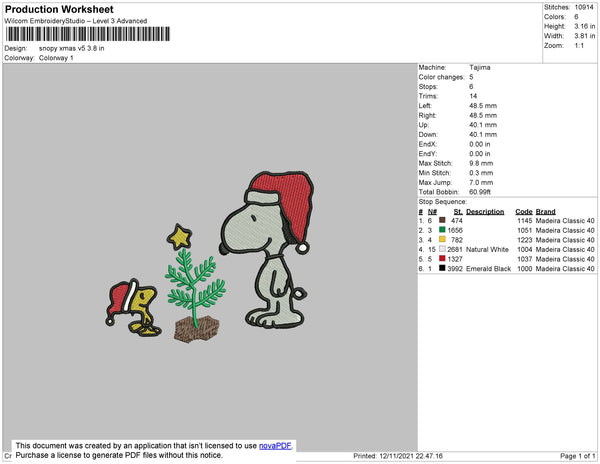Select the green color swatch, code 1051
Image resolution: width=600 pixels, height=464 pixels.
point(442,230)
